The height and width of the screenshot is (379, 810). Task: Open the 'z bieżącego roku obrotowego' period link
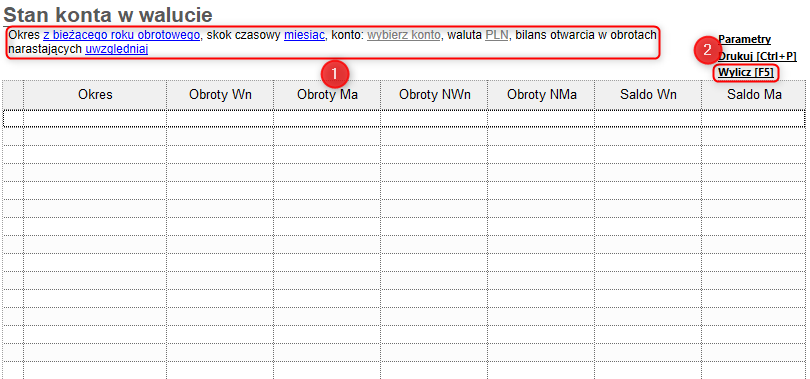[x=121, y=35]
